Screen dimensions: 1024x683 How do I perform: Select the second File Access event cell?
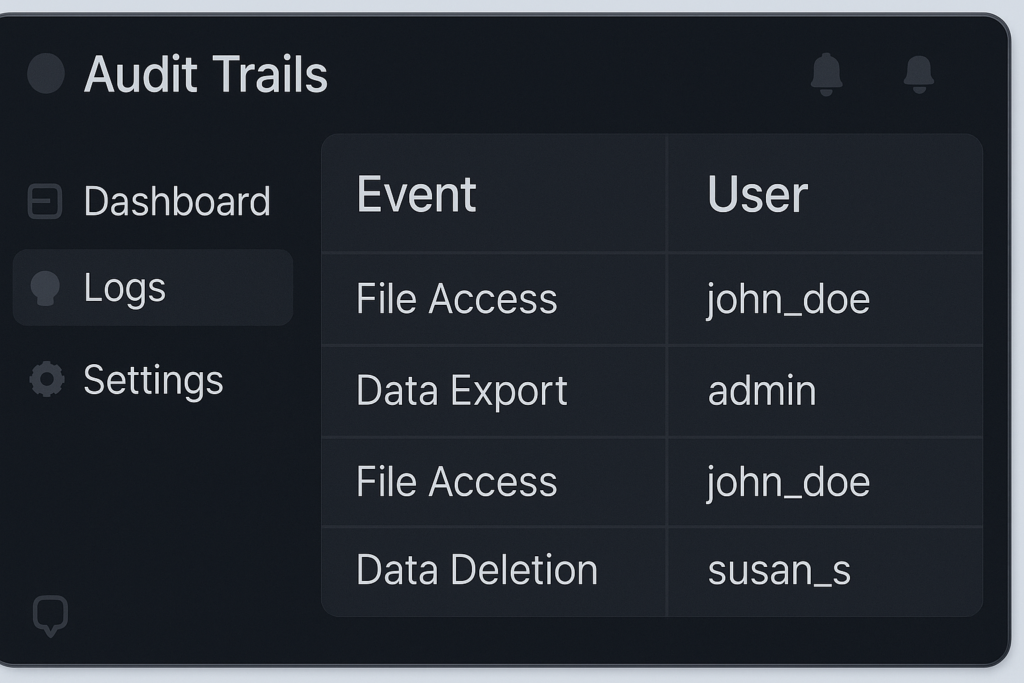(456, 482)
